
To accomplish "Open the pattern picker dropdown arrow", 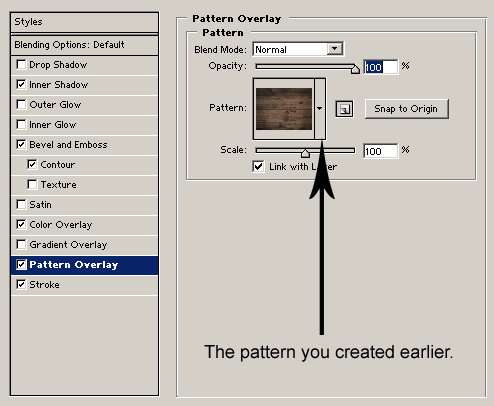I will click(x=320, y=108).
